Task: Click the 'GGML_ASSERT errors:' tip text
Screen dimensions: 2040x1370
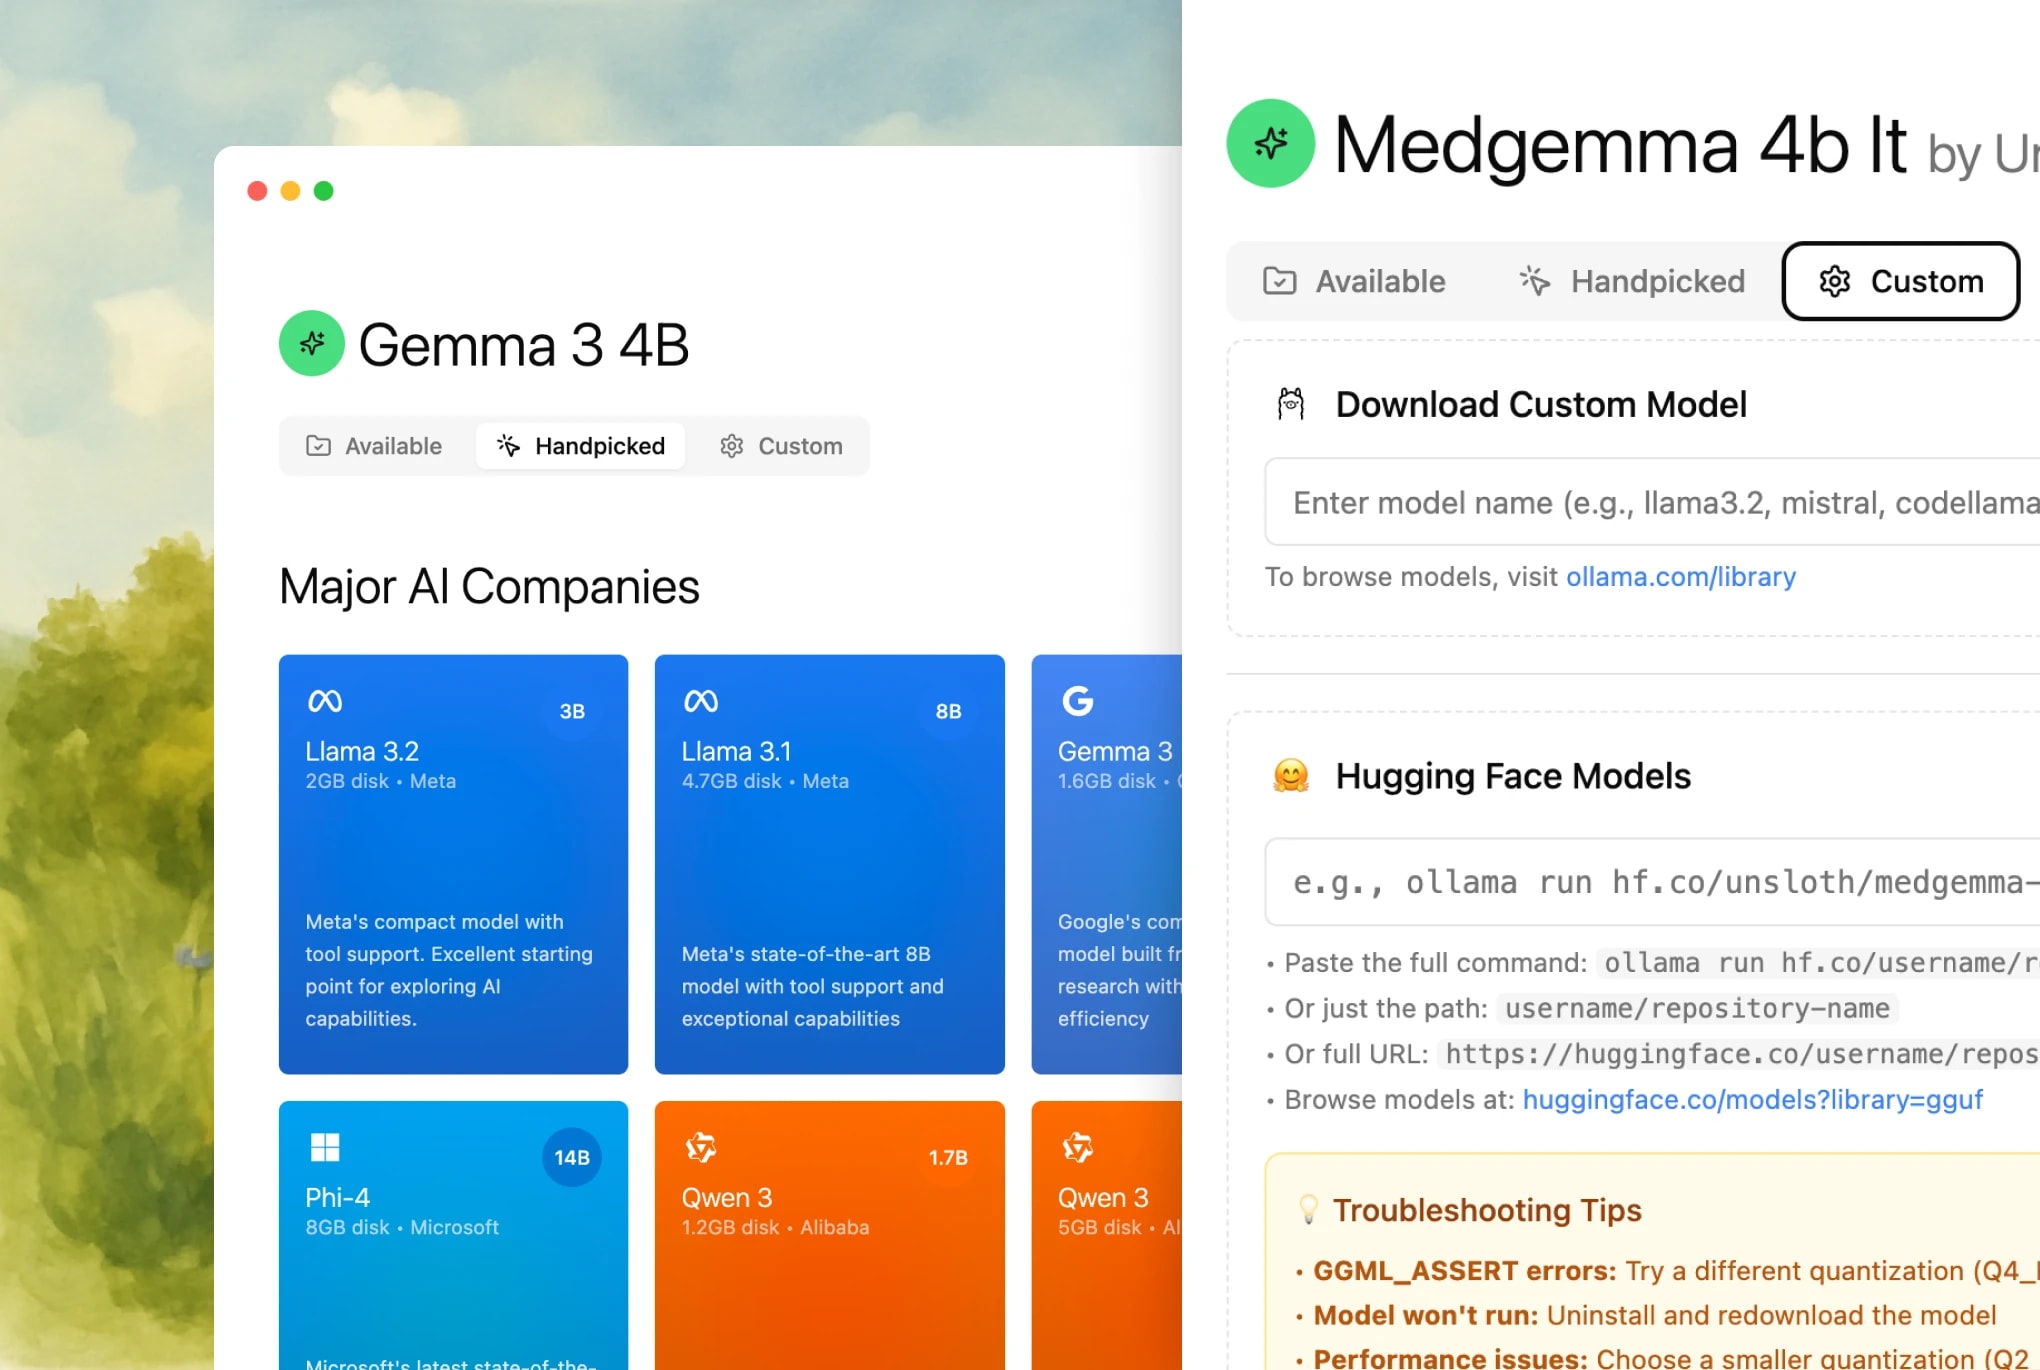Action: click(x=1464, y=1271)
